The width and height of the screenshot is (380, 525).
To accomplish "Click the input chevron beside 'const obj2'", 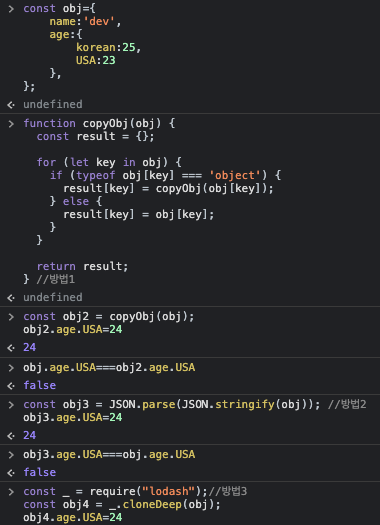I will [11, 317].
